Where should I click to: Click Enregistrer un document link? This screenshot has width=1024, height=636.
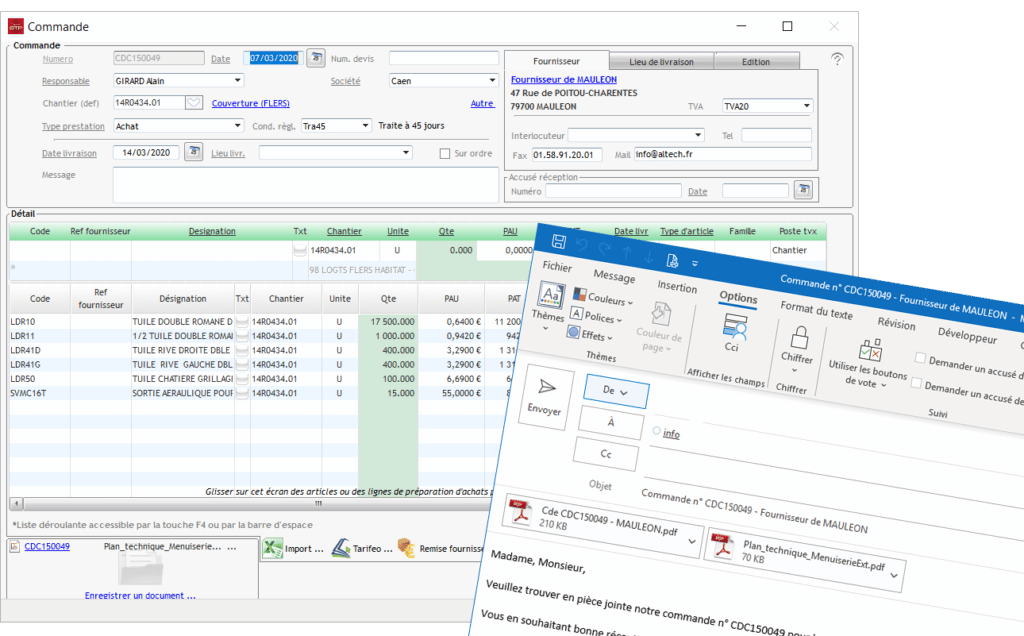tap(140, 596)
